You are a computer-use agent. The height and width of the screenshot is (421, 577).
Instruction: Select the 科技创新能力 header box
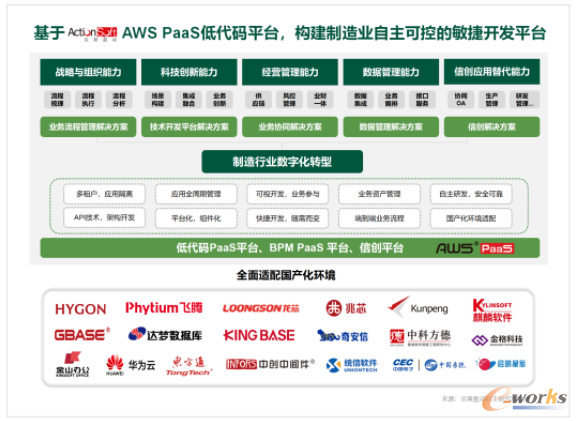coord(189,72)
